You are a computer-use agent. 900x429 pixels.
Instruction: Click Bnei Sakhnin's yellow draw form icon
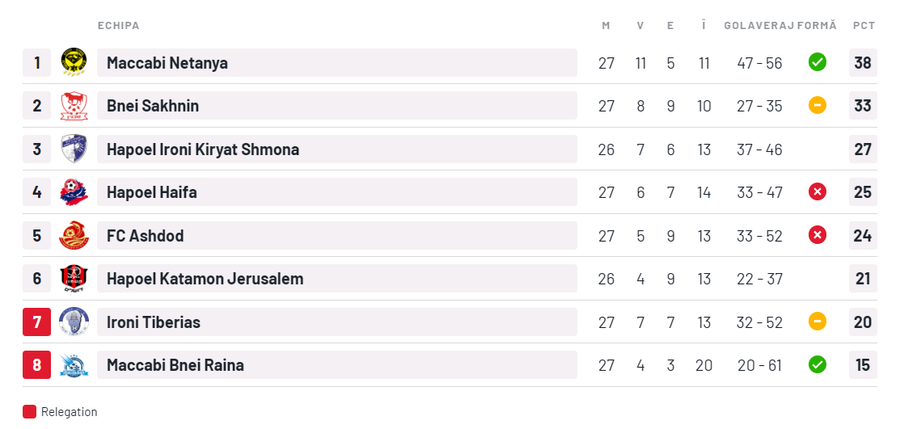pyautogui.click(x=817, y=106)
